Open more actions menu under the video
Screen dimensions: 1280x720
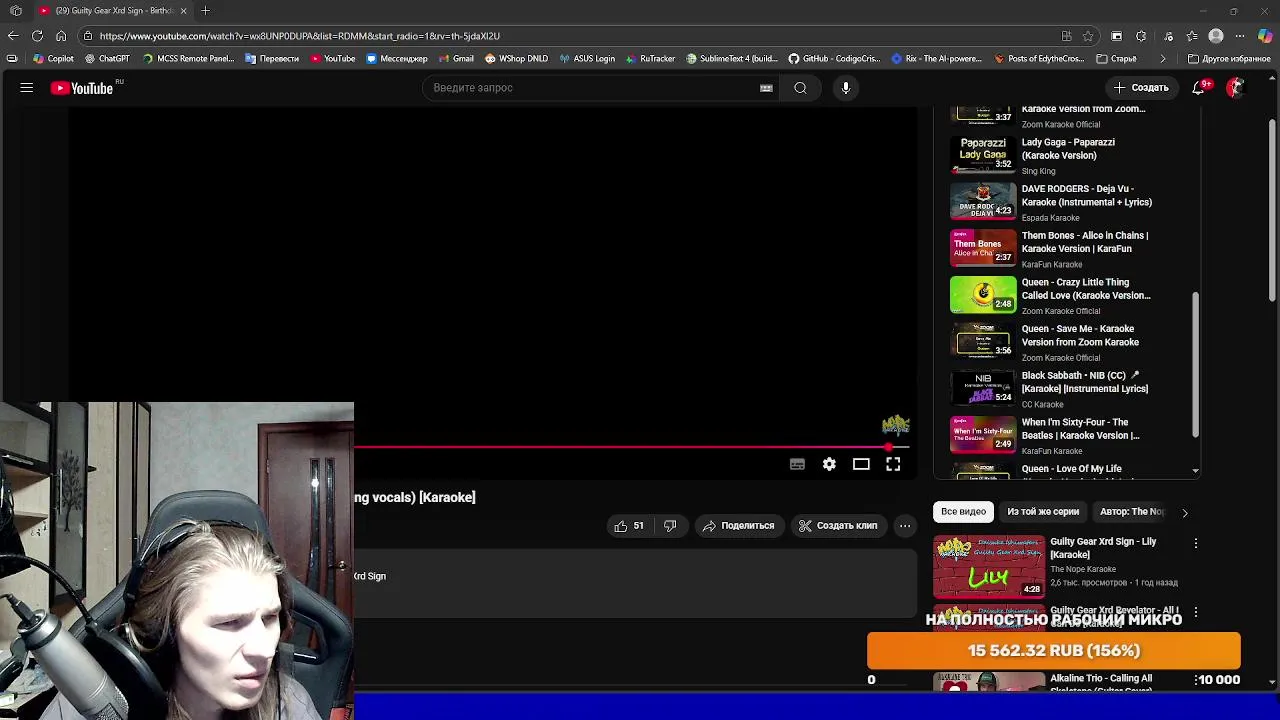tap(905, 526)
